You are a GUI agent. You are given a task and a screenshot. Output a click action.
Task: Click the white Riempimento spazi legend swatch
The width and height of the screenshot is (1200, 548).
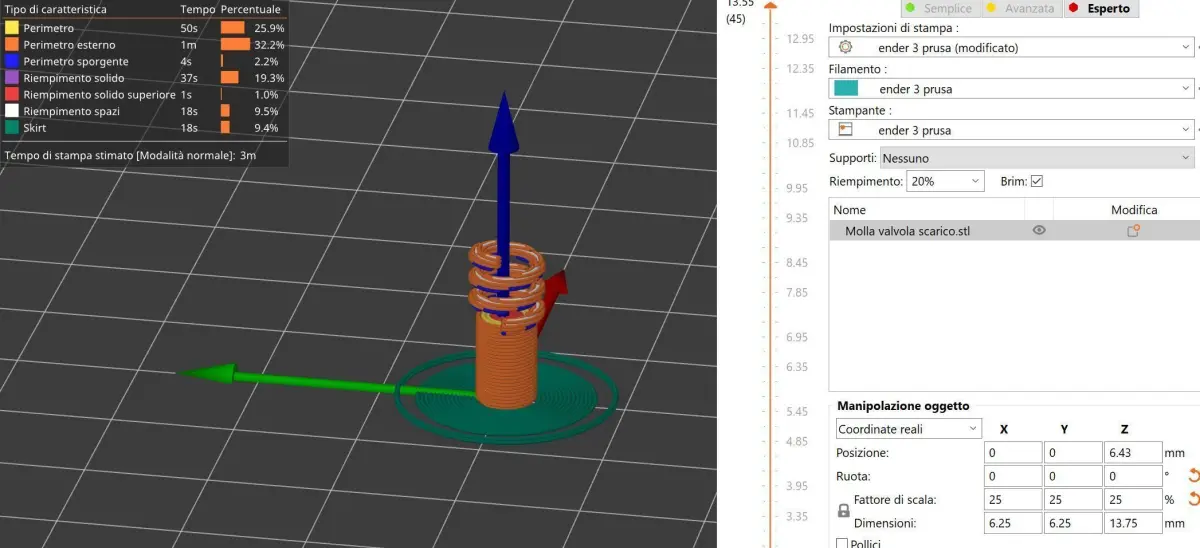(x=11, y=111)
